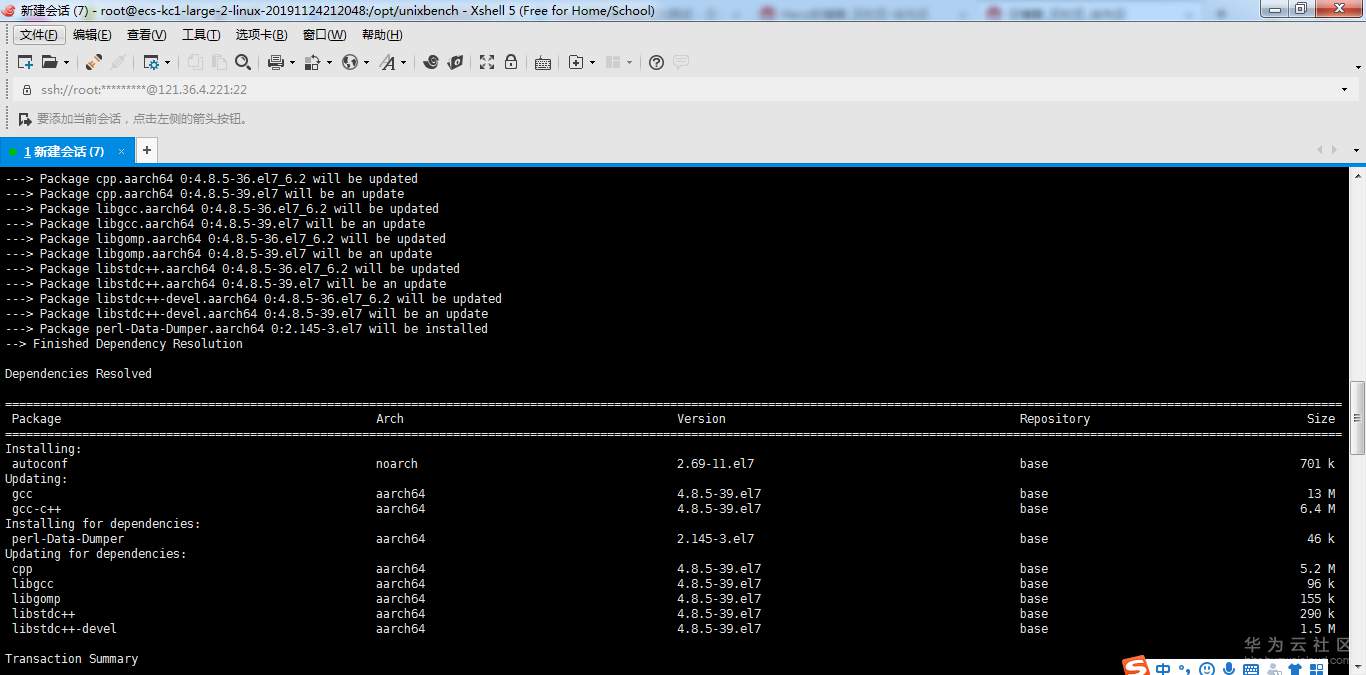Click the Paste toolbar icon
Viewport: 1366px width, 675px height.
(219, 62)
